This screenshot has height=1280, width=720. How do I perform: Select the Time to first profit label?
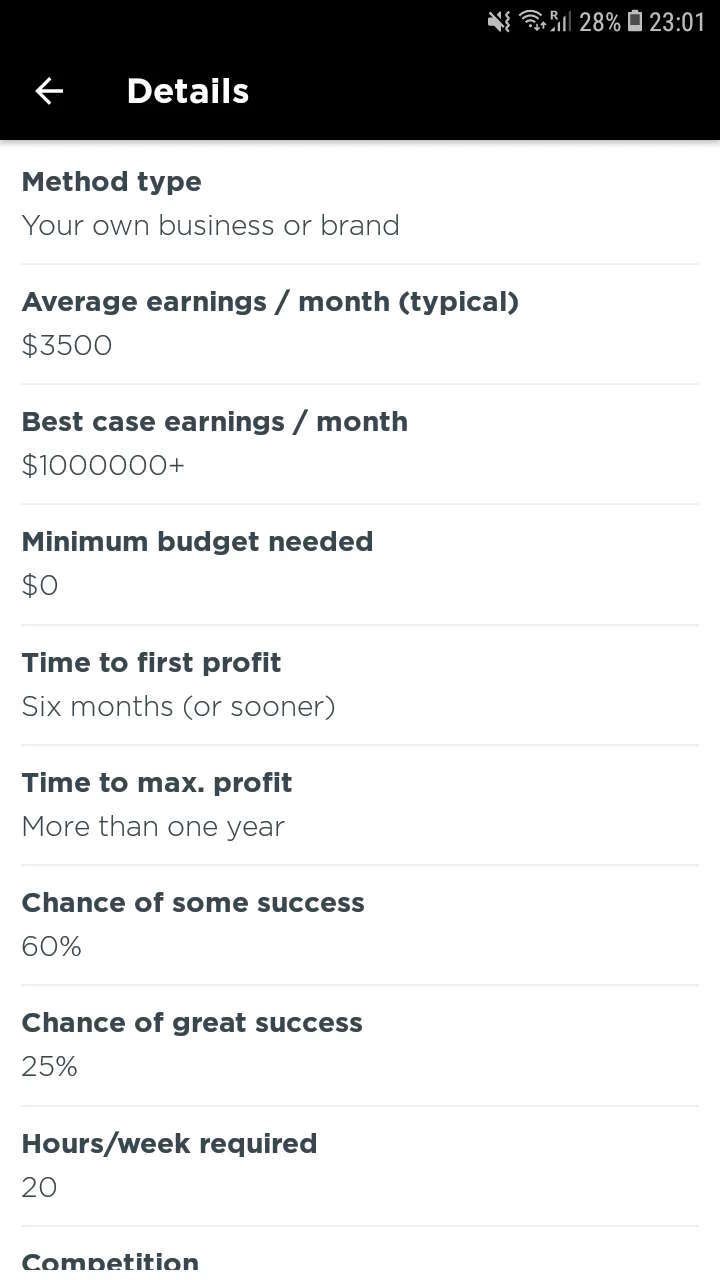151,663
